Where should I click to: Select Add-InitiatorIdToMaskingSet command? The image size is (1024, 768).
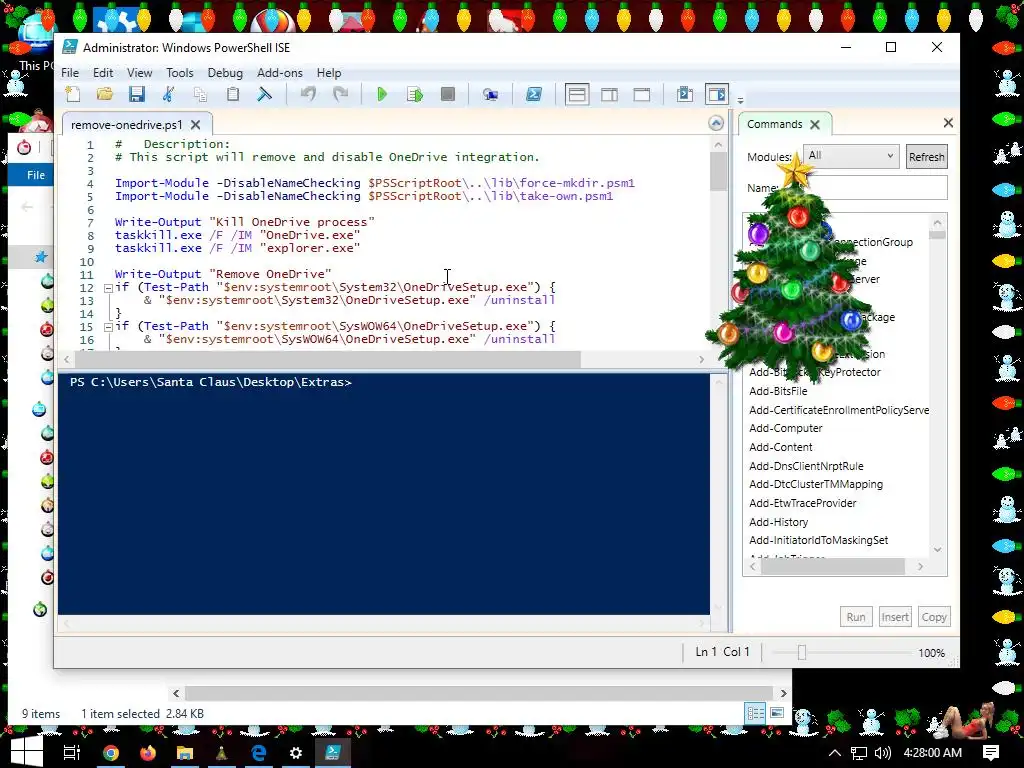(x=819, y=540)
